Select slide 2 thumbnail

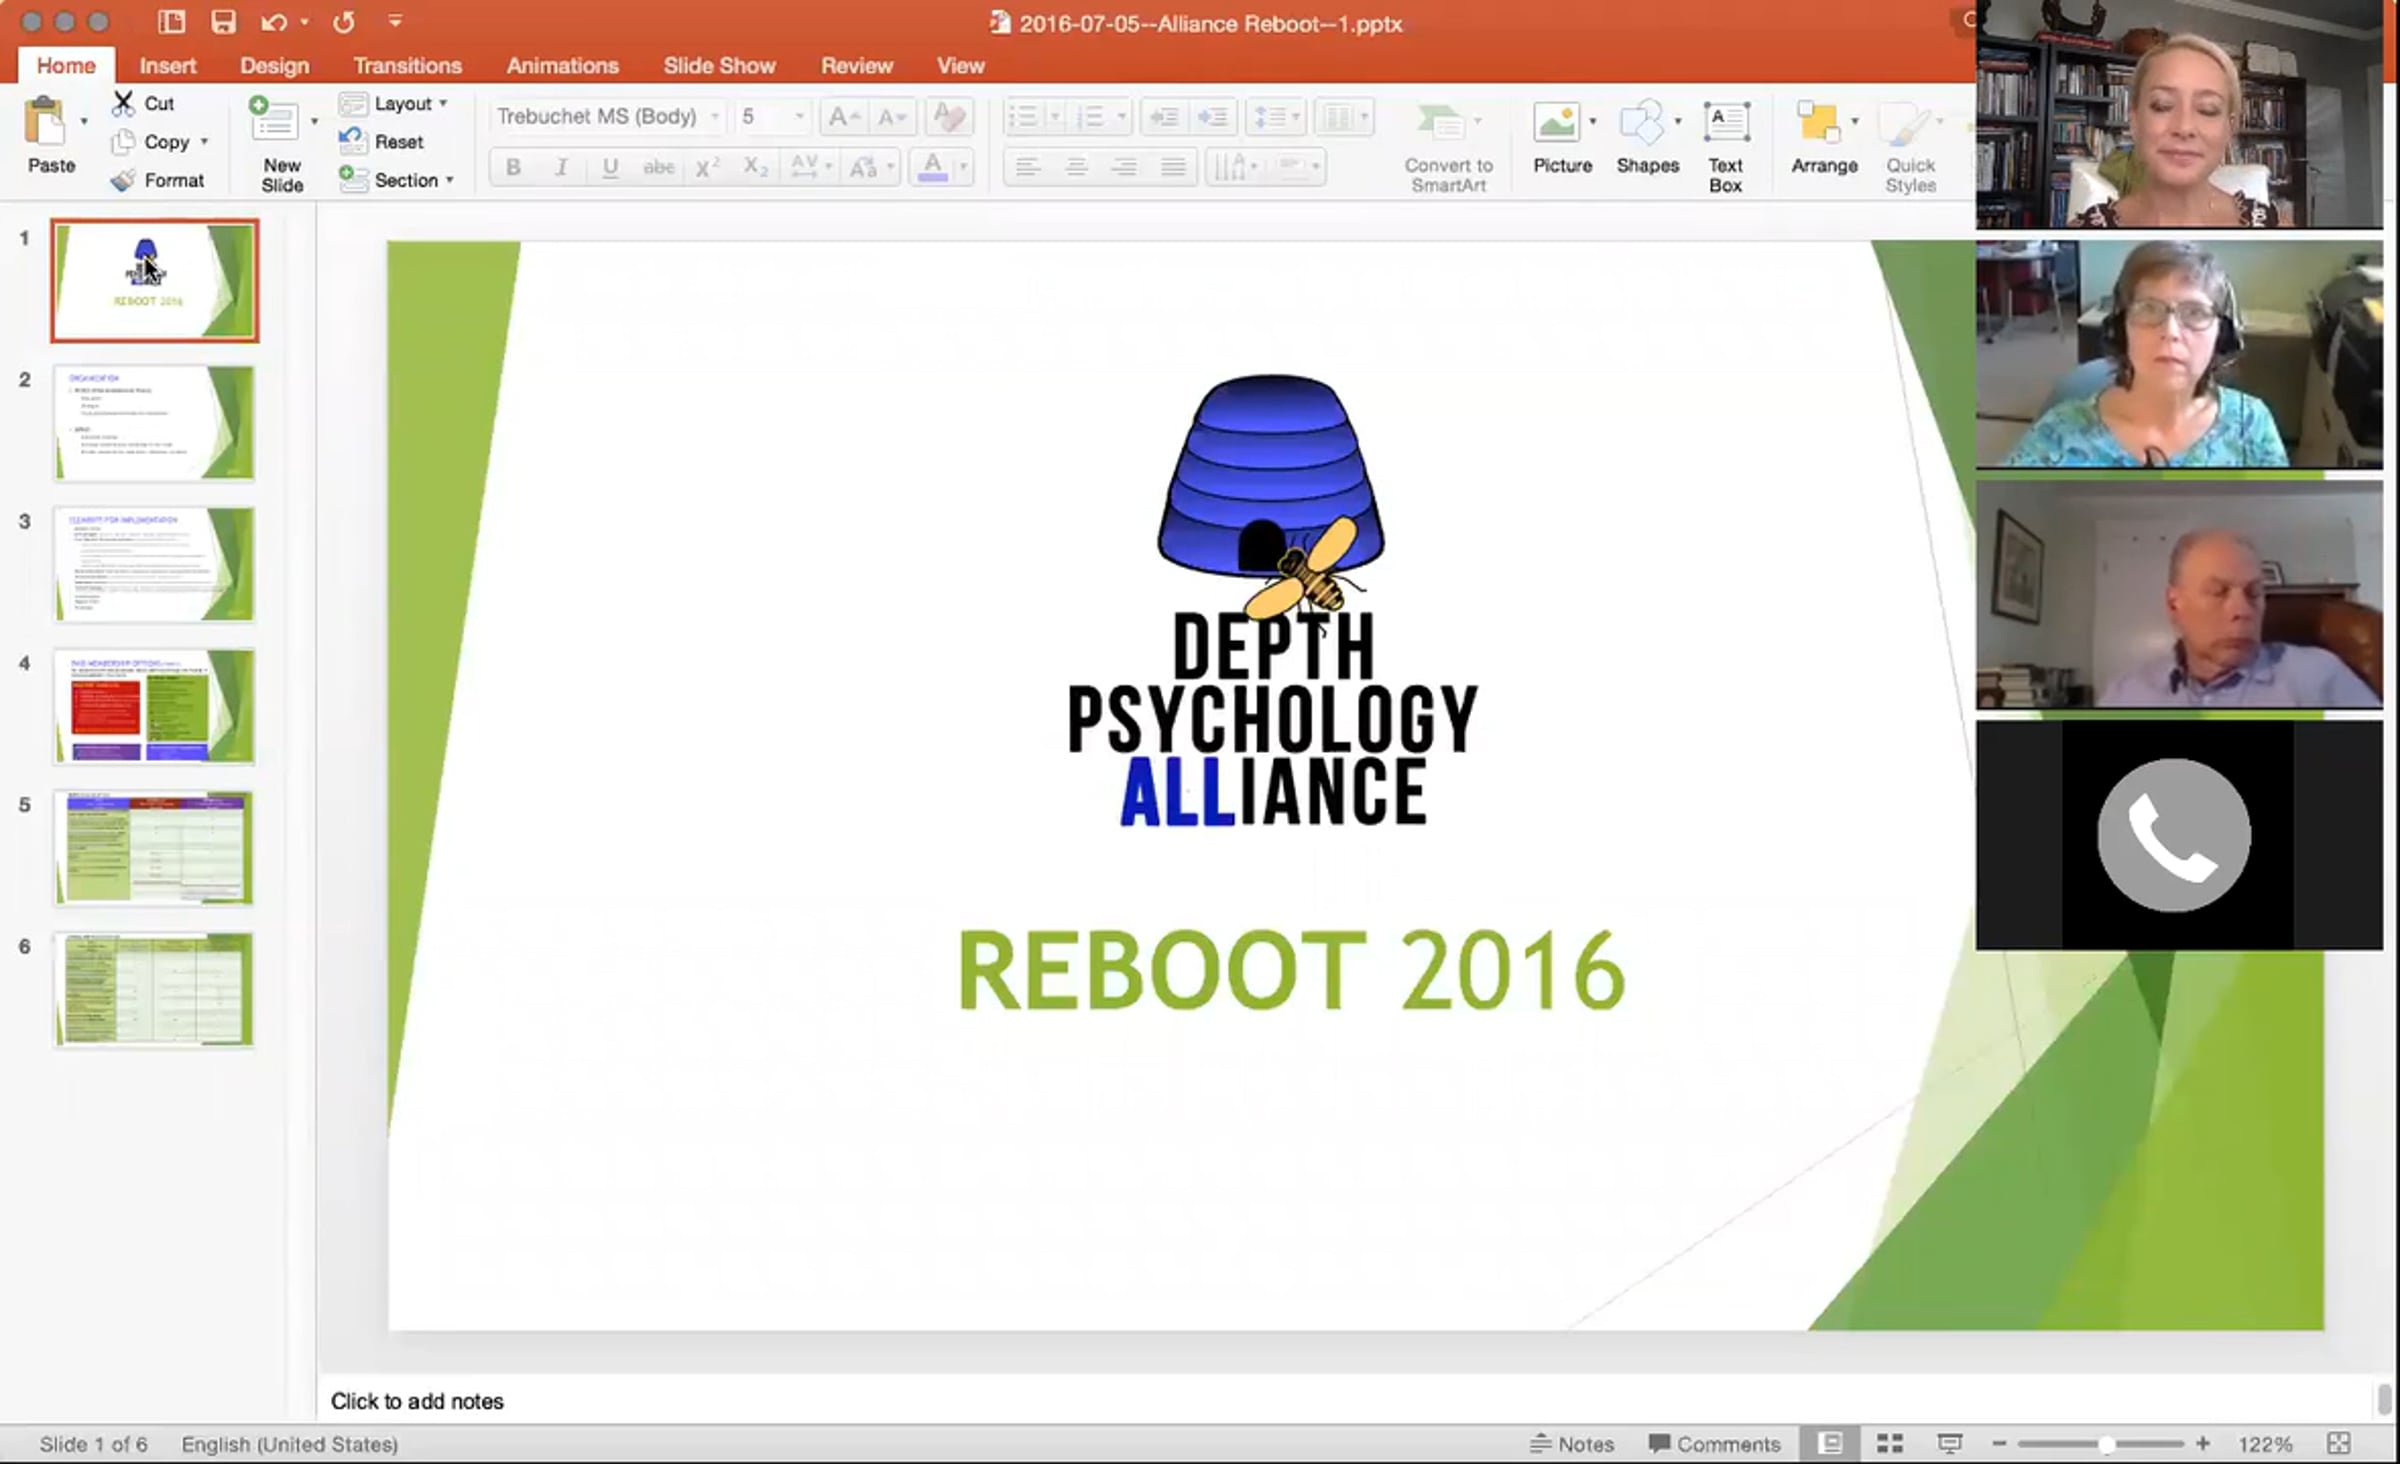click(x=154, y=423)
